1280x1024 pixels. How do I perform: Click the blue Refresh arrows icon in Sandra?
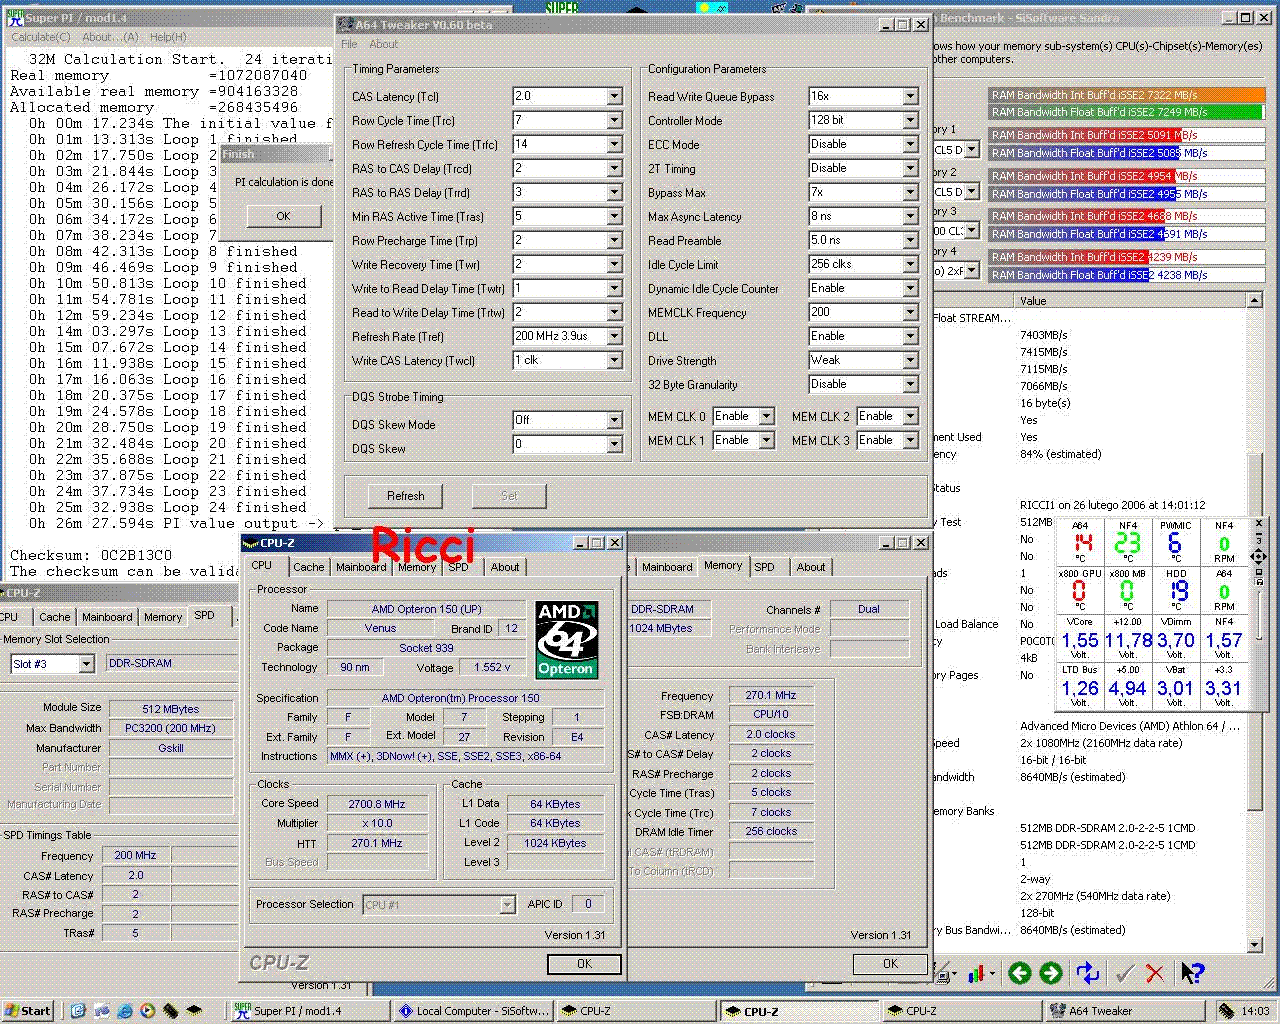pyautogui.click(x=1088, y=973)
